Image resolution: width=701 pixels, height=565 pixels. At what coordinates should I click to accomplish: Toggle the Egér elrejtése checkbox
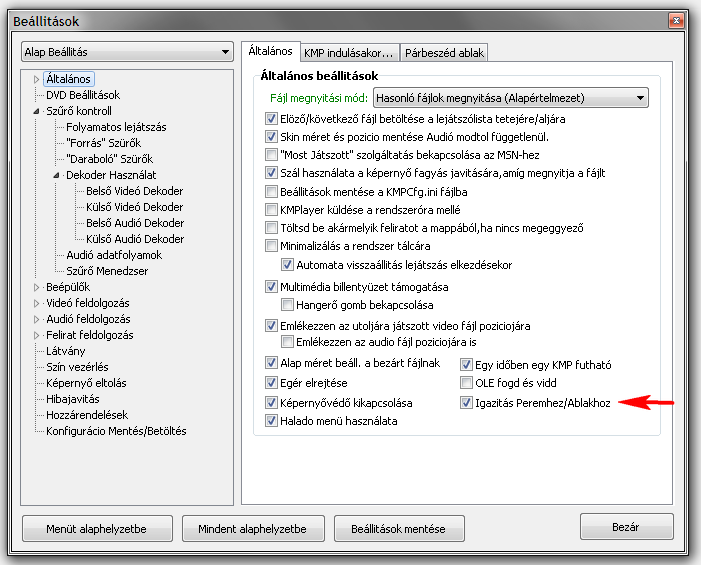(x=271, y=383)
